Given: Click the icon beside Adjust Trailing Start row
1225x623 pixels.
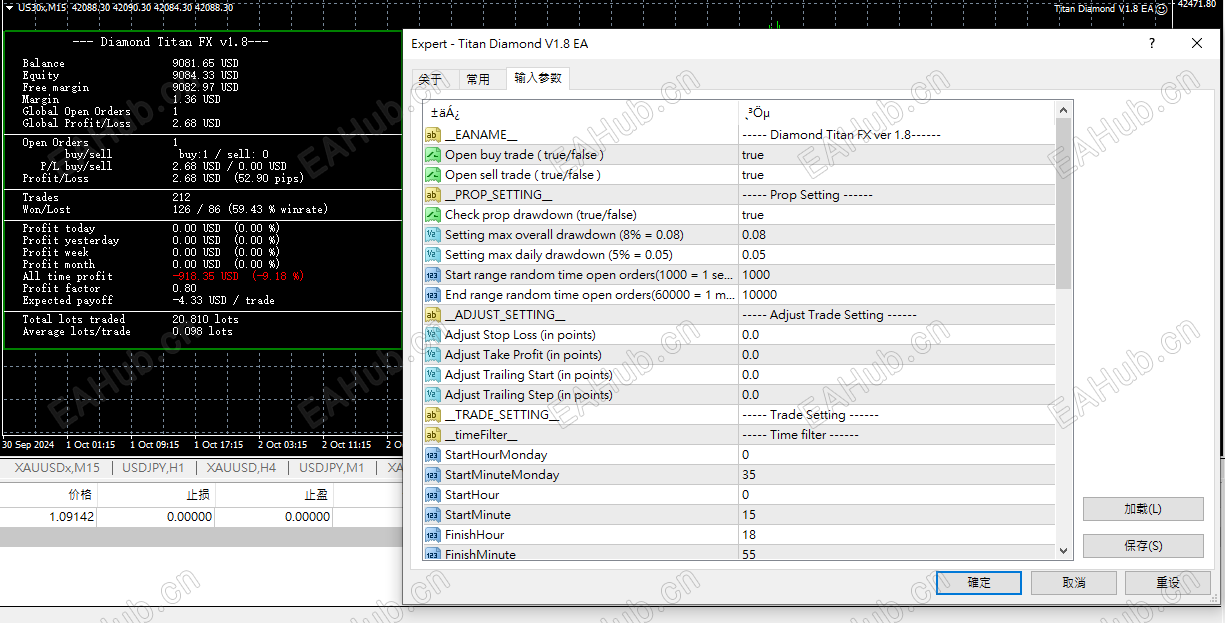Looking at the screenshot, I should pos(432,375).
